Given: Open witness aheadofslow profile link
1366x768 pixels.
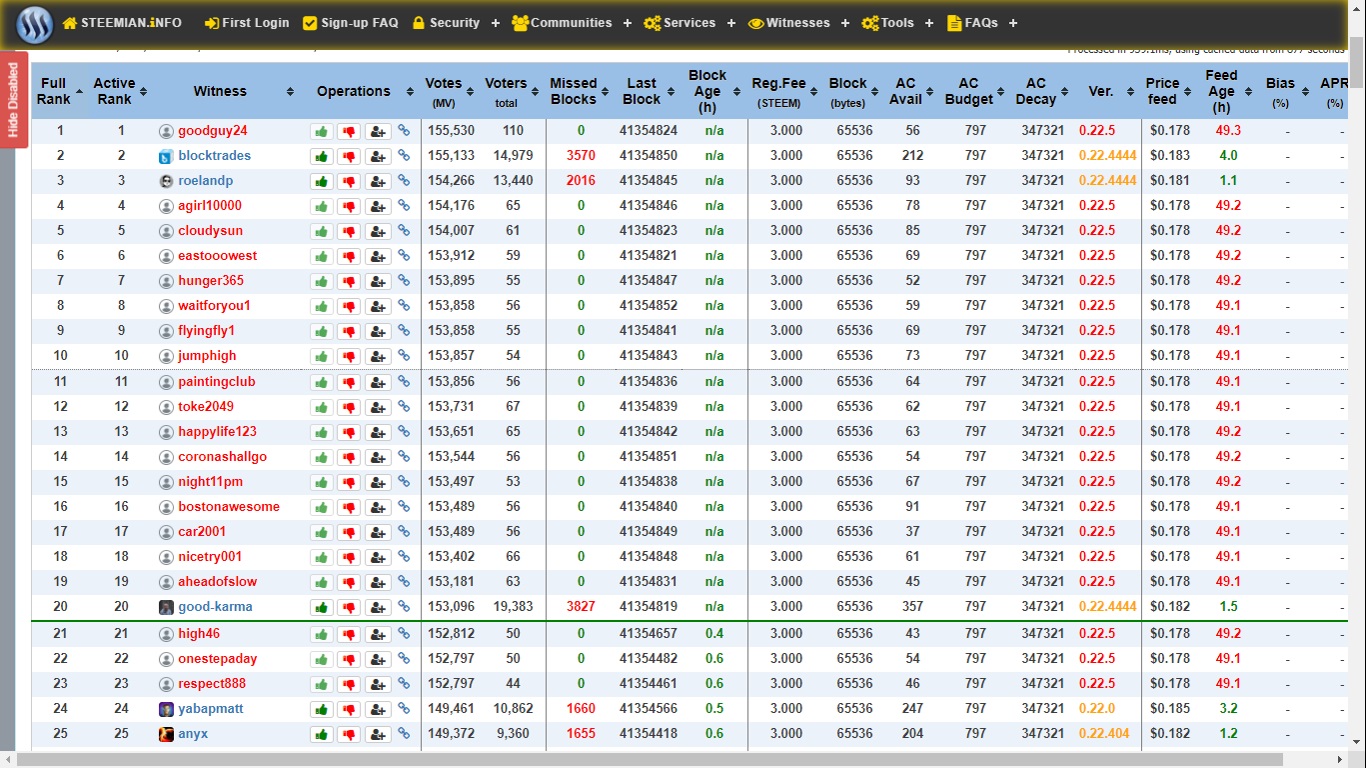Looking at the screenshot, I should tap(217, 582).
